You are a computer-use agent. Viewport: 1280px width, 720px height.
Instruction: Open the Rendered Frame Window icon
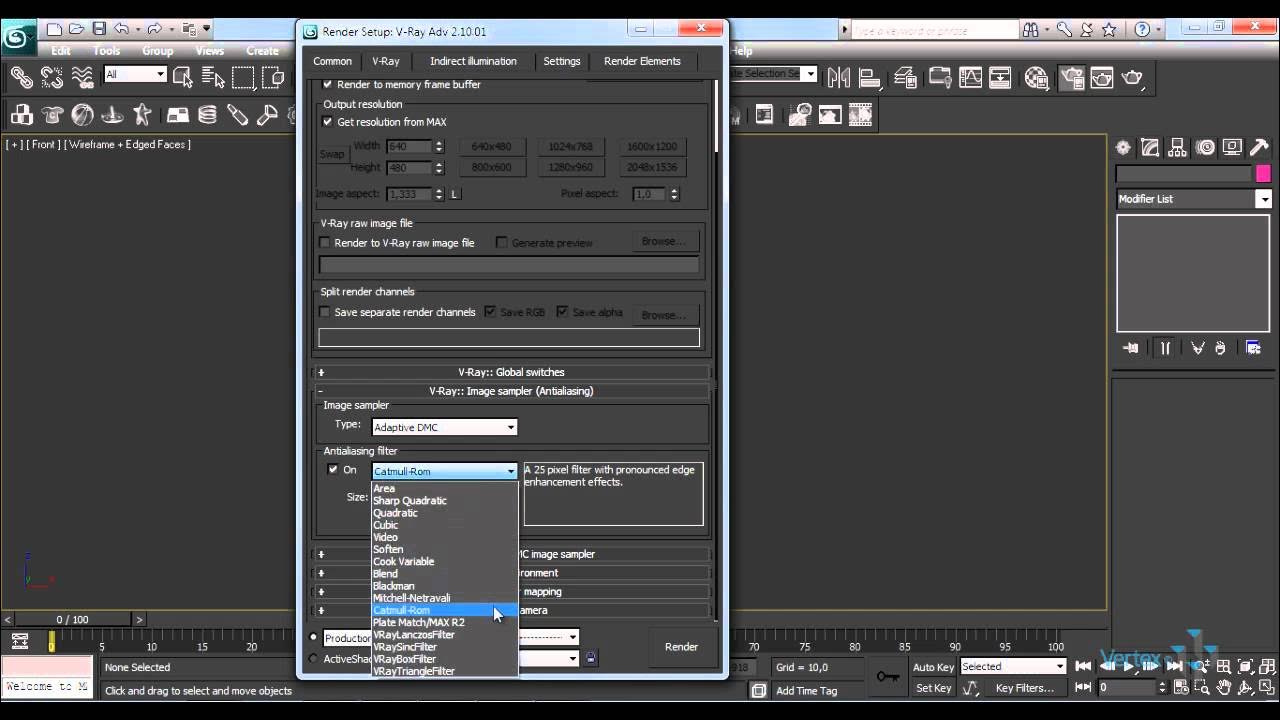1102,77
